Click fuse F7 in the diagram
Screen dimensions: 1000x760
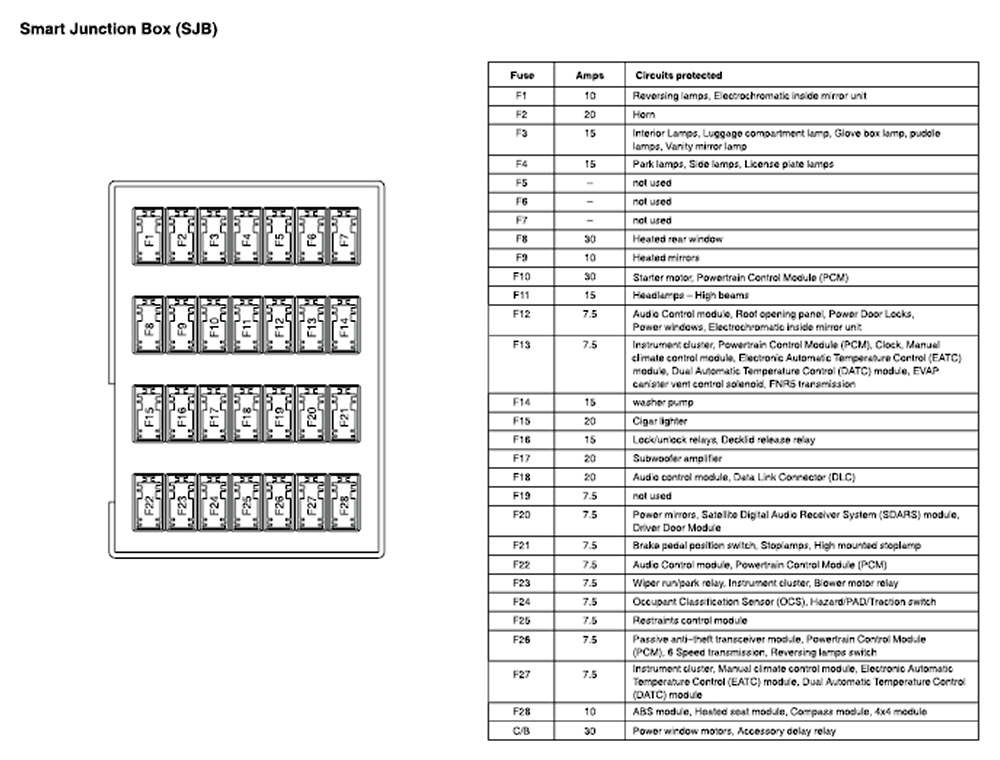click(344, 237)
